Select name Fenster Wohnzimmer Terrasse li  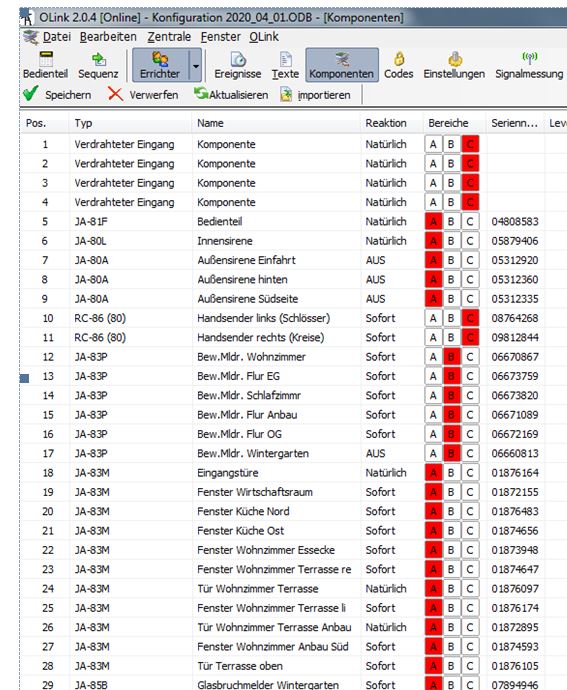pyautogui.click(x=271, y=608)
